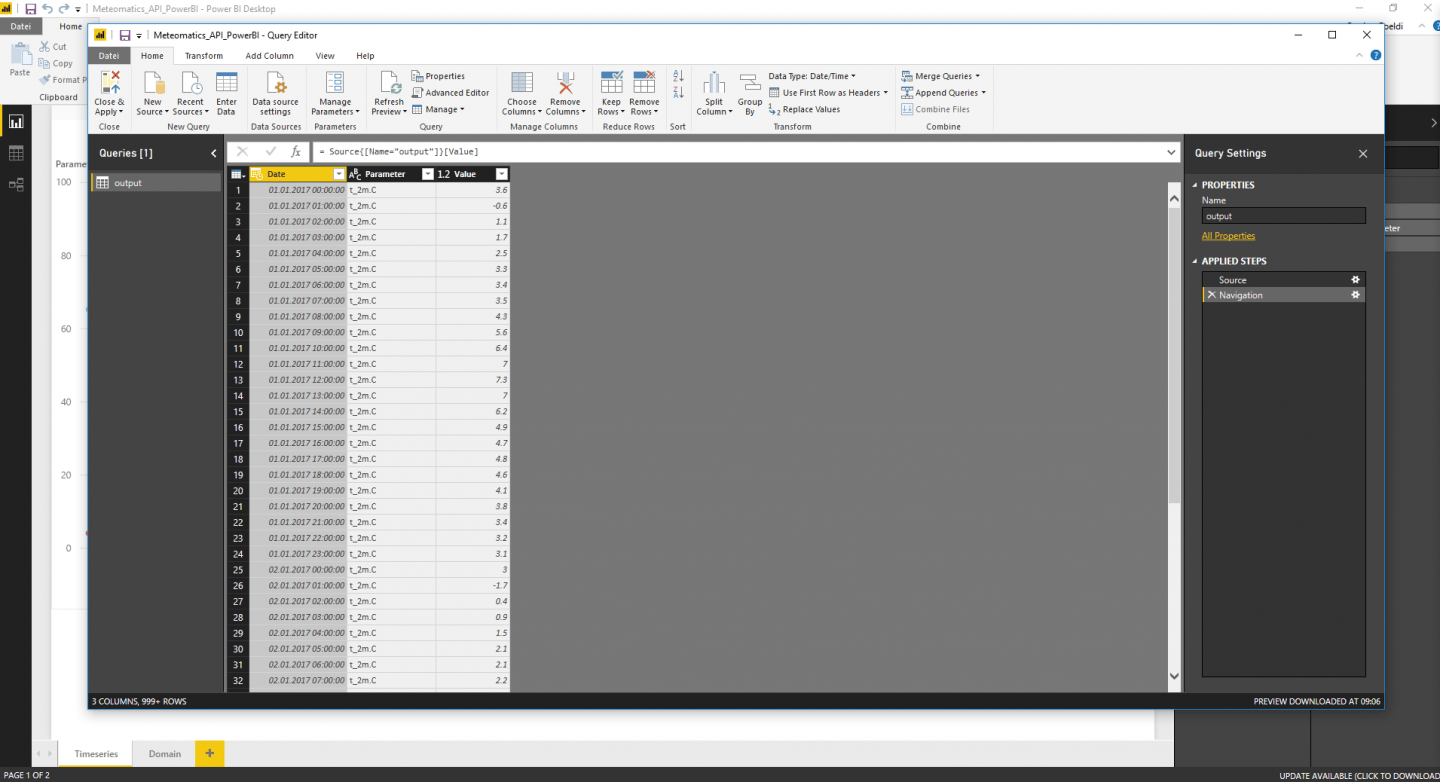Image resolution: width=1440 pixels, height=782 pixels.
Task: Open the Choose Columns tool
Action: point(521,83)
